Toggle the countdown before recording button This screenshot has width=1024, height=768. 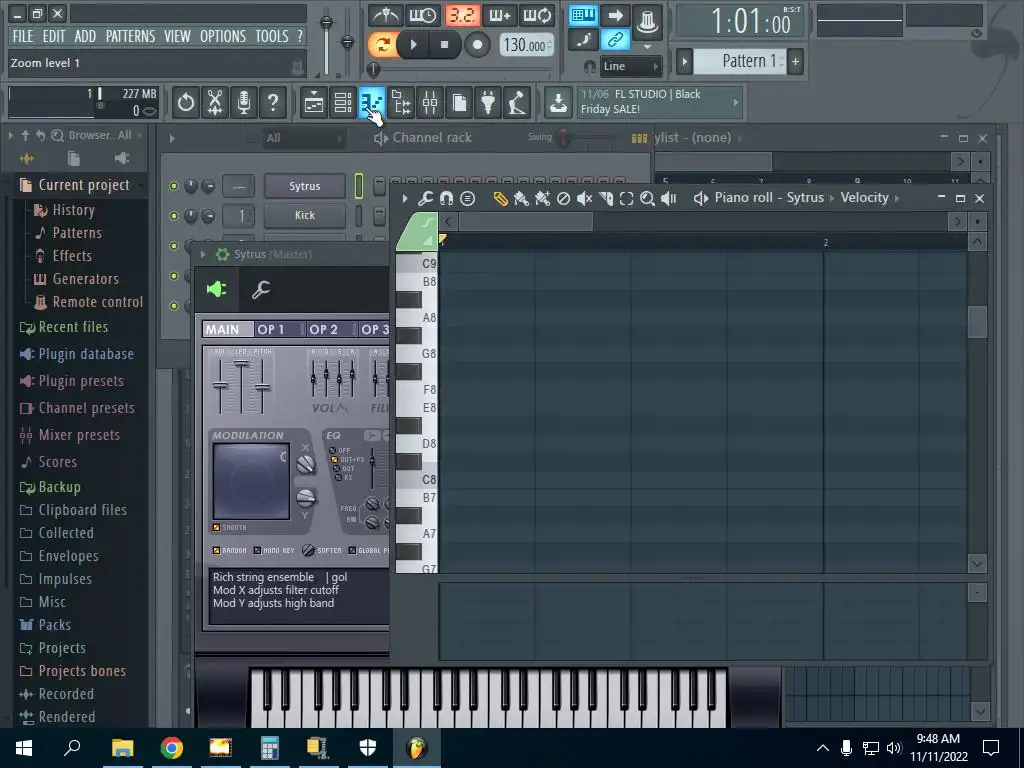[x=462, y=15]
